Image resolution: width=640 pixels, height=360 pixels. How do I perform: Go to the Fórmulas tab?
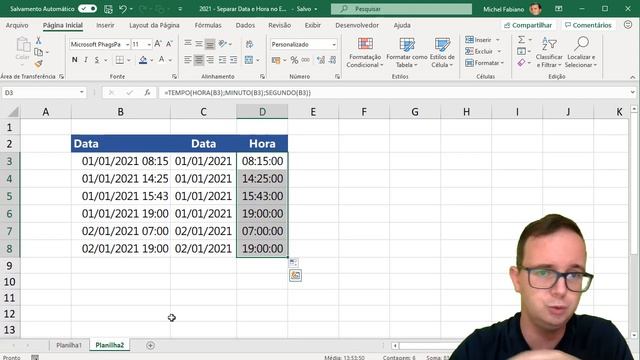coord(208,25)
